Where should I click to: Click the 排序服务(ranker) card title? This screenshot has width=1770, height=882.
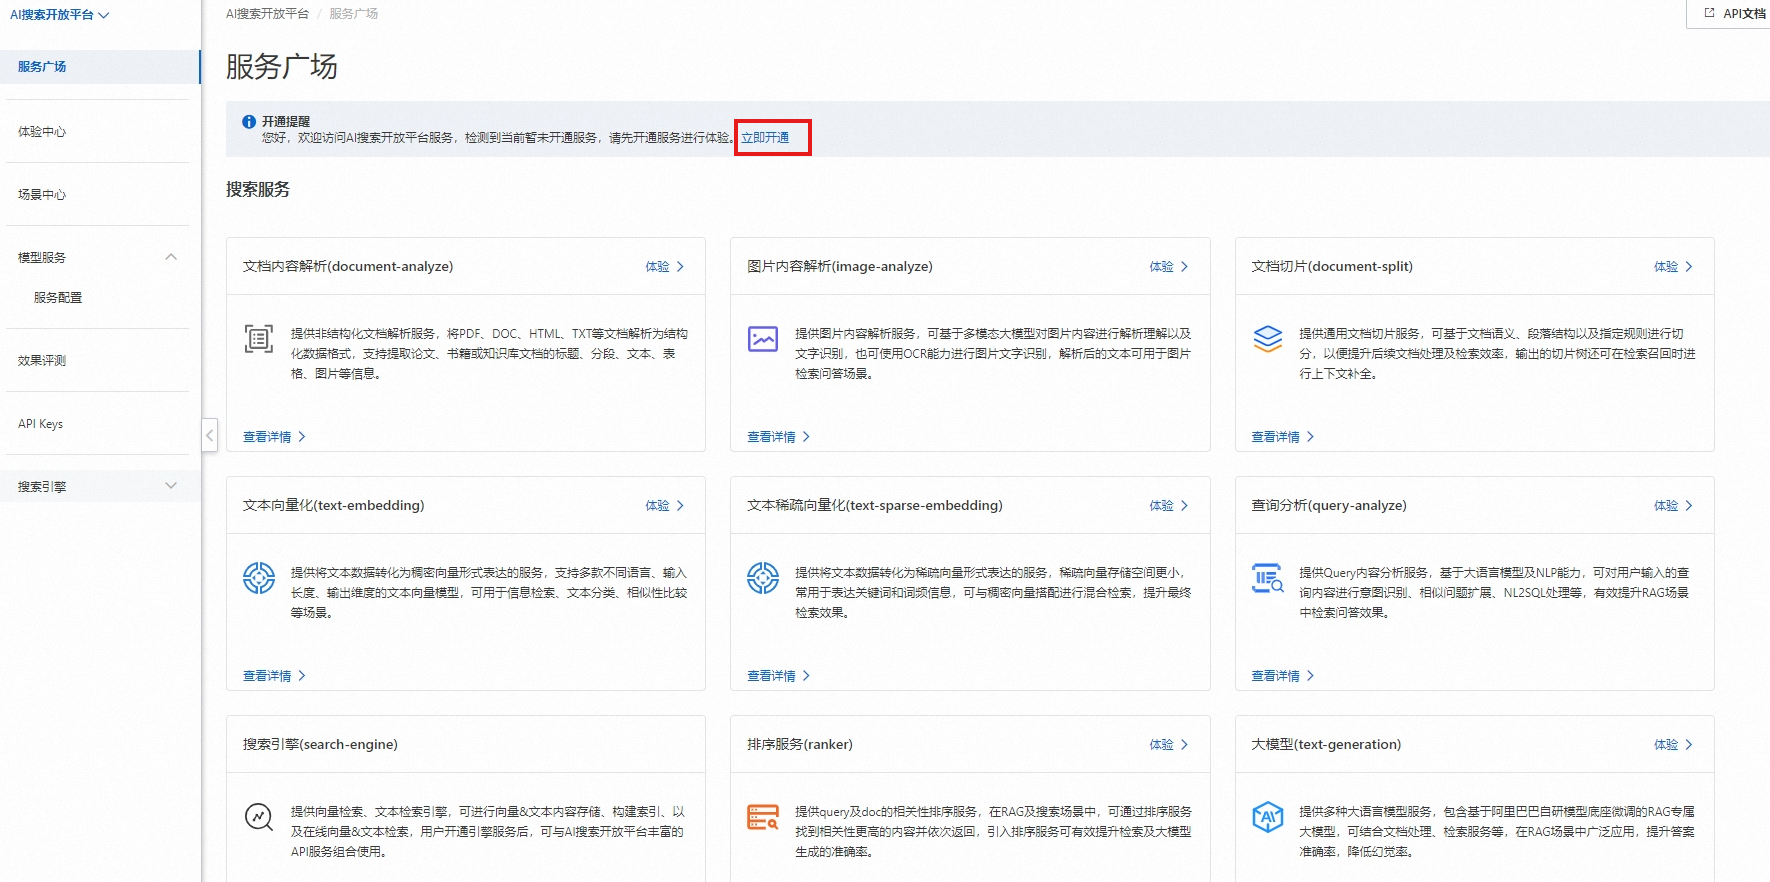[800, 745]
